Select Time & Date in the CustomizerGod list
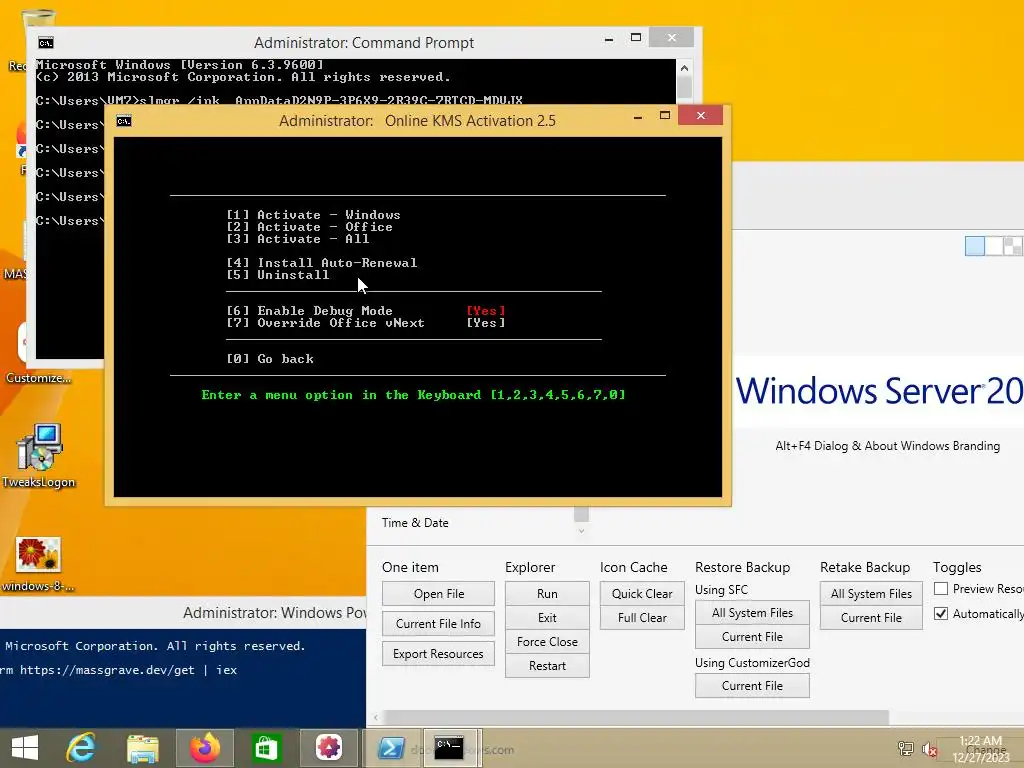Viewport: 1024px width, 768px height. tap(415, 523)
